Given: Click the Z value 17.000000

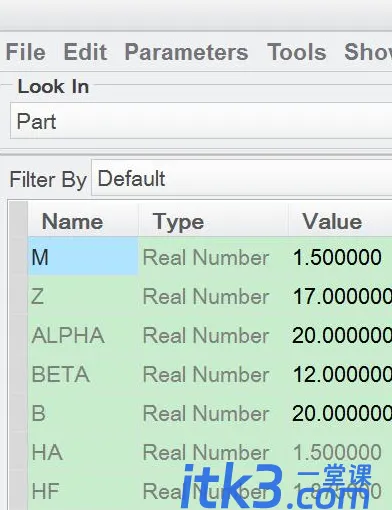Looking at the screenshot, I should coord(342,296).
